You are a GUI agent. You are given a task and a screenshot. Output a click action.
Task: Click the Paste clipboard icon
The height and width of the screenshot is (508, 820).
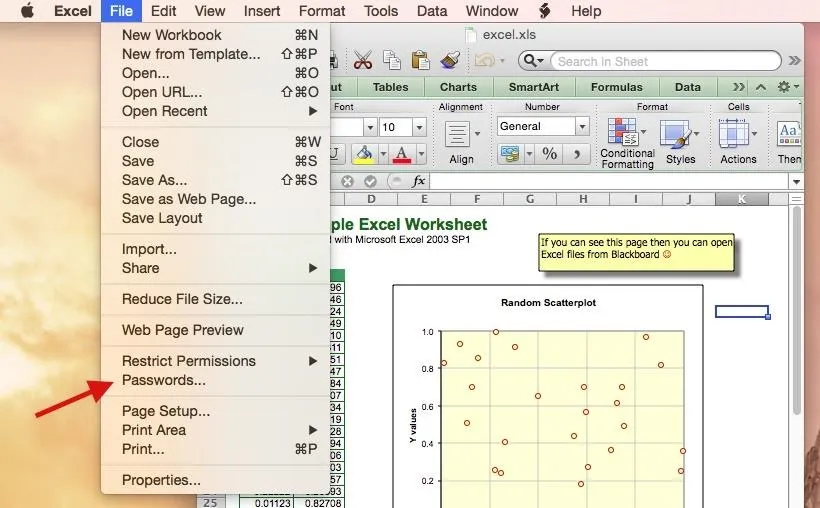click(420, 61)
